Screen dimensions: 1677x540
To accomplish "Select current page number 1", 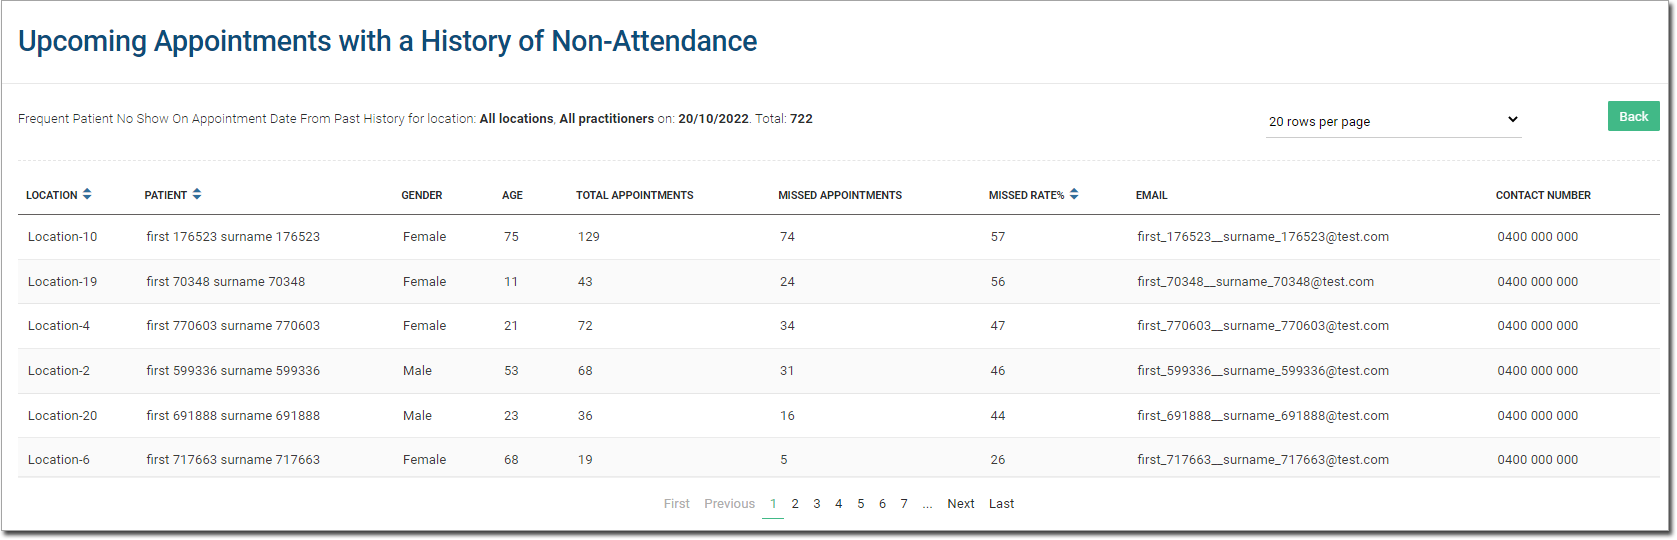I will pos(773,504).
